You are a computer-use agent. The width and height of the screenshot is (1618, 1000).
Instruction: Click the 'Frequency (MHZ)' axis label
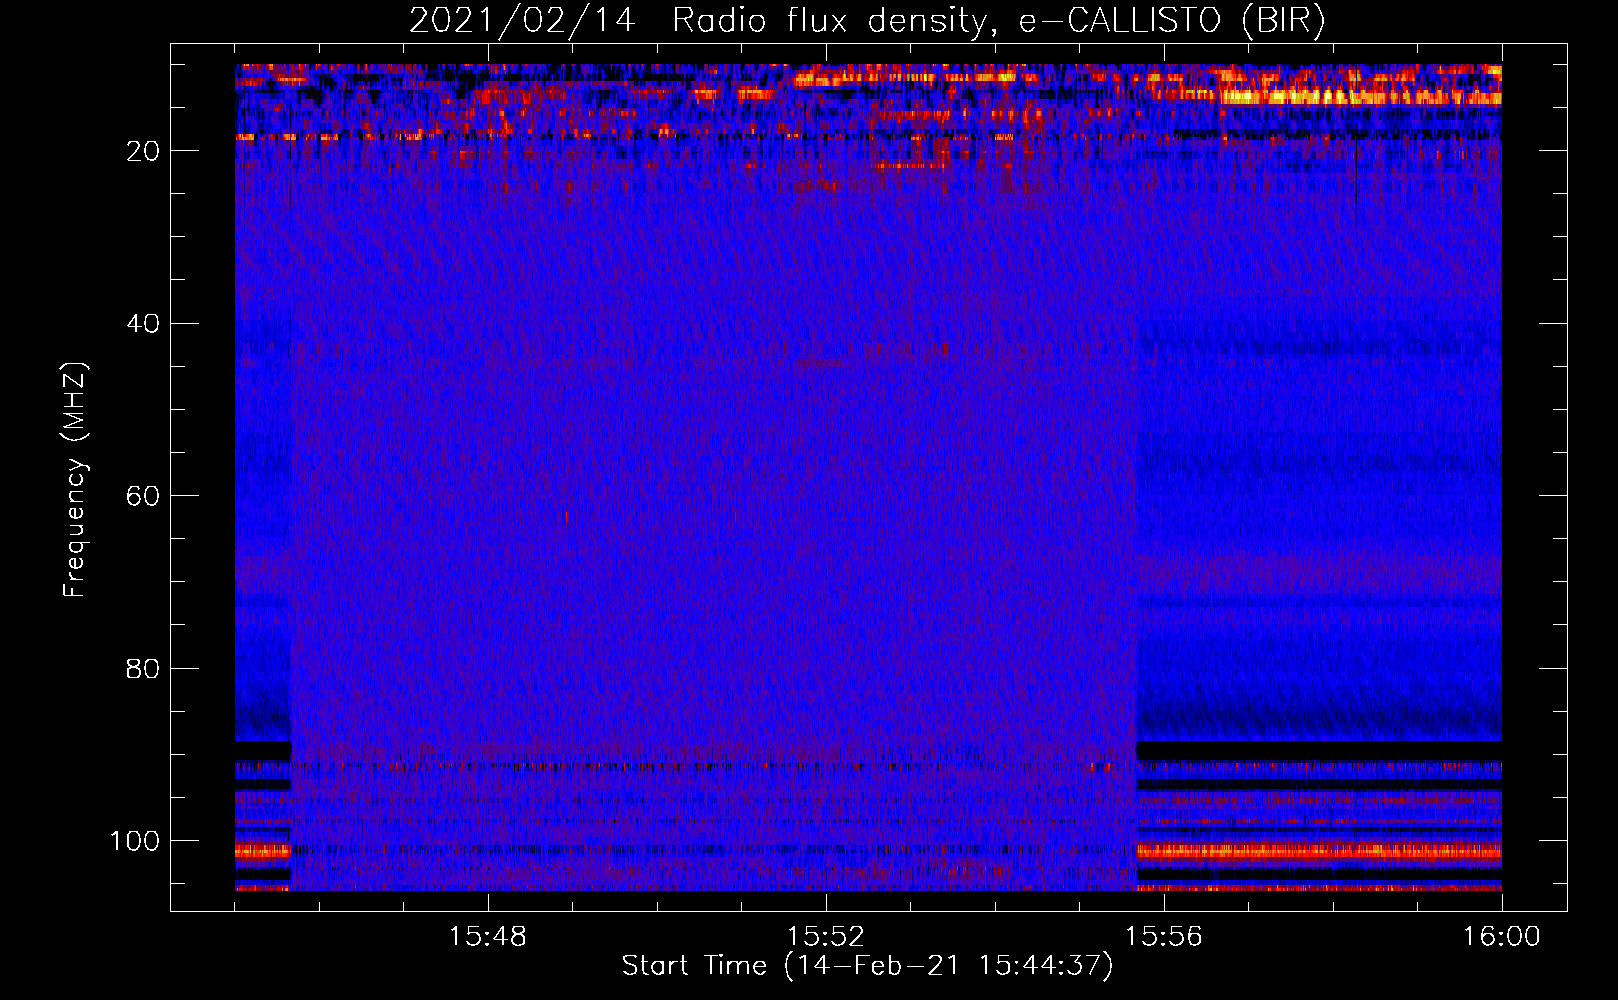point(75,479)
